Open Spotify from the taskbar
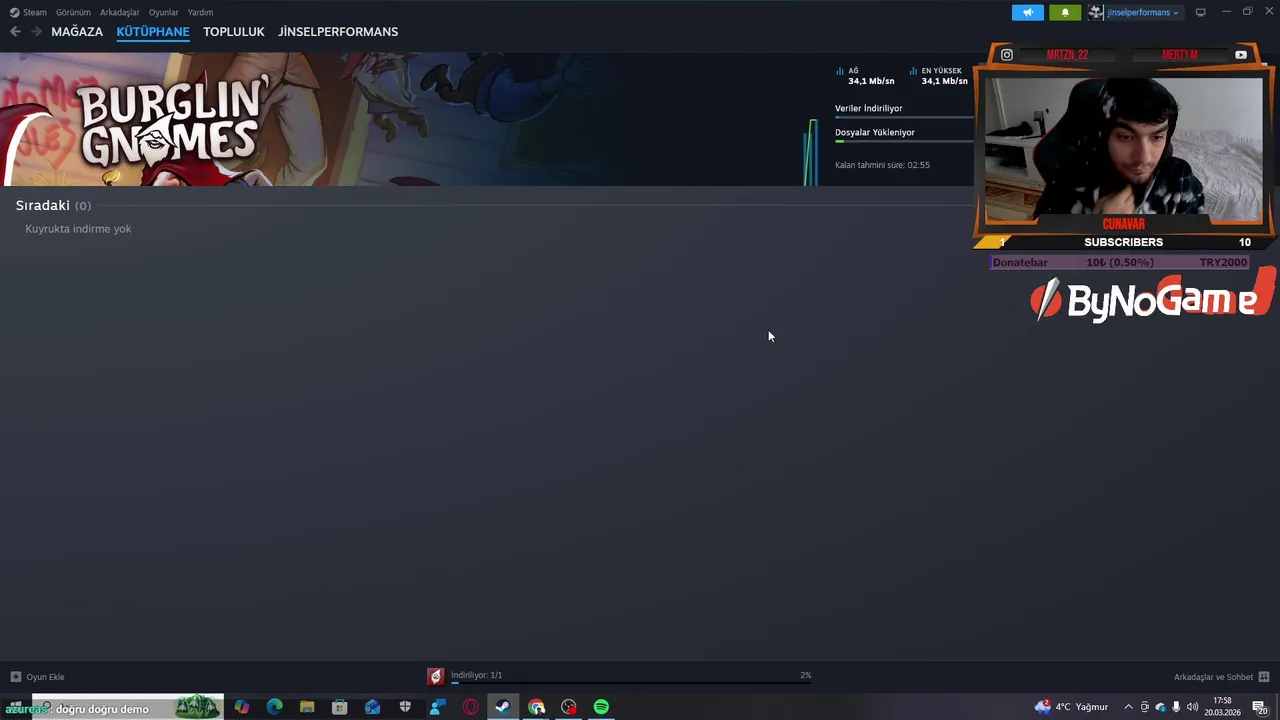Screen dimensions: 1280x720 coord(601,707)
